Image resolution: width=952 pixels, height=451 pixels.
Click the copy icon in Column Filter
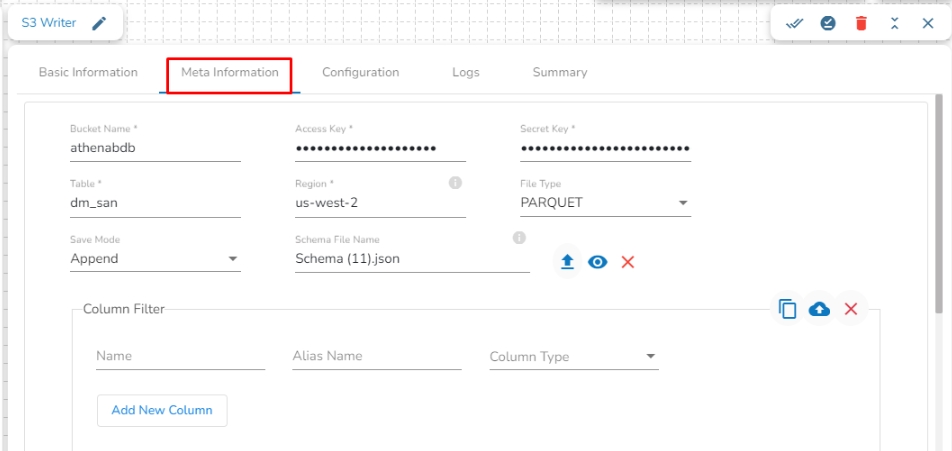[788, 309]
